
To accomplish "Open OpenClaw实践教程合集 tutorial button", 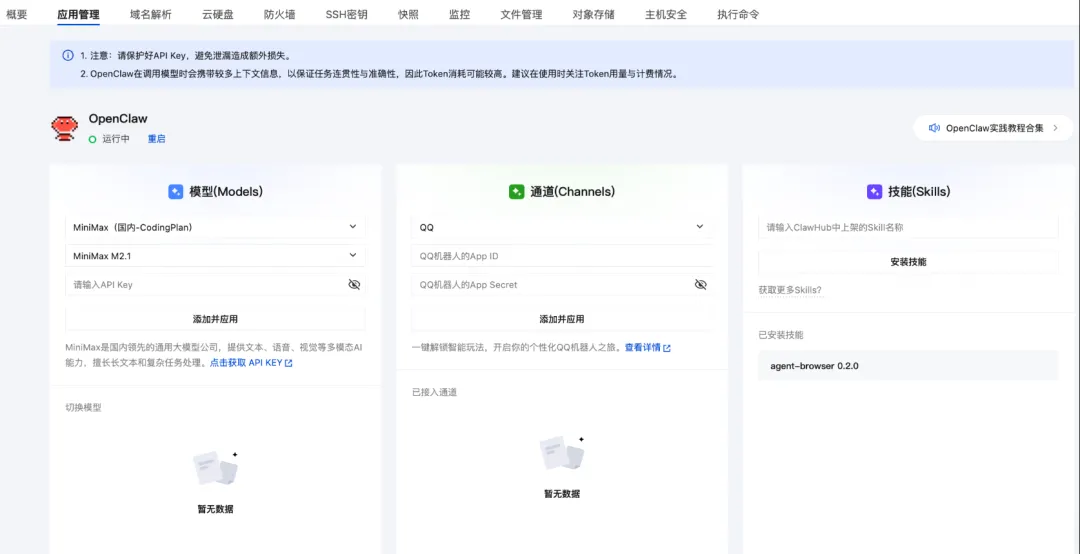I will click(993, 128).
